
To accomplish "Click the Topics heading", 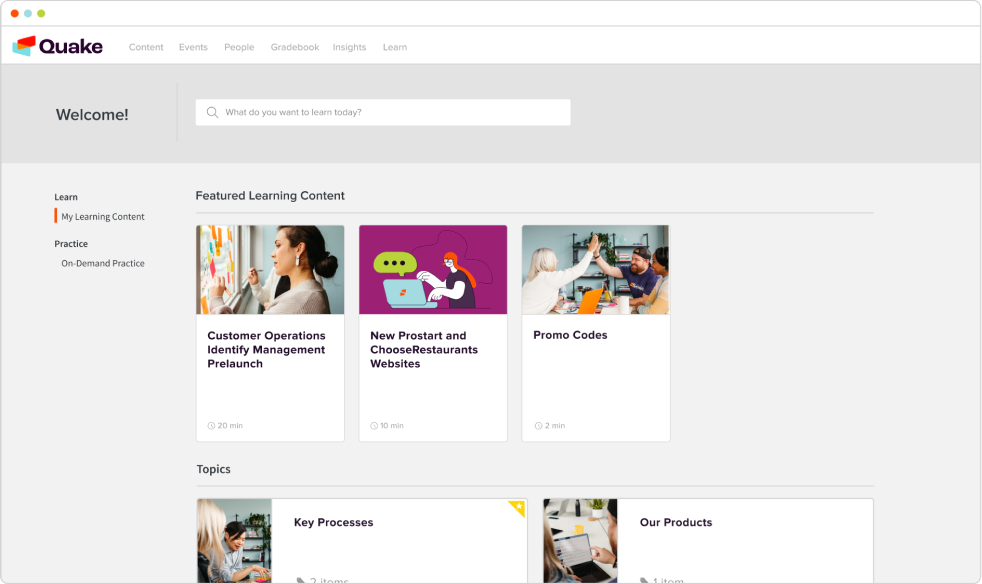I will click(214, 469).
